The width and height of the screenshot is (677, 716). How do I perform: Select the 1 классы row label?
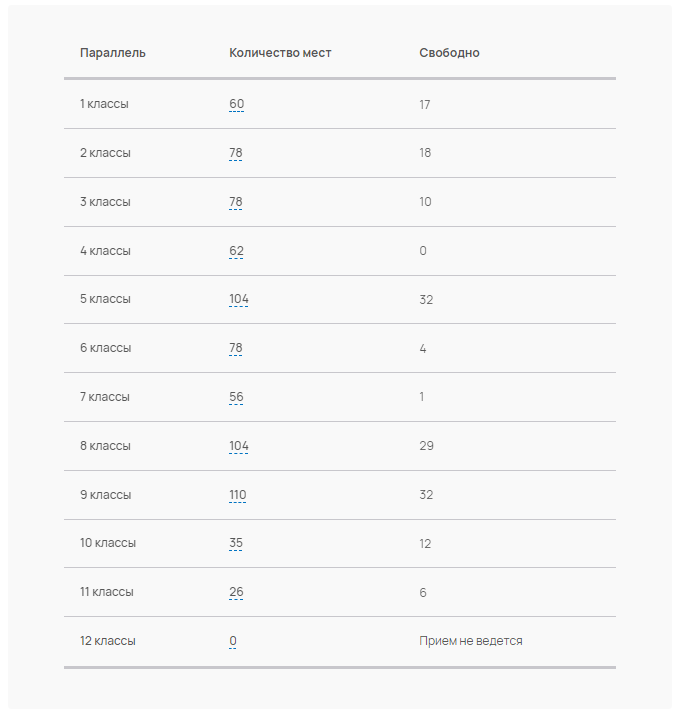pyautogui.click(x=104, y=104)
